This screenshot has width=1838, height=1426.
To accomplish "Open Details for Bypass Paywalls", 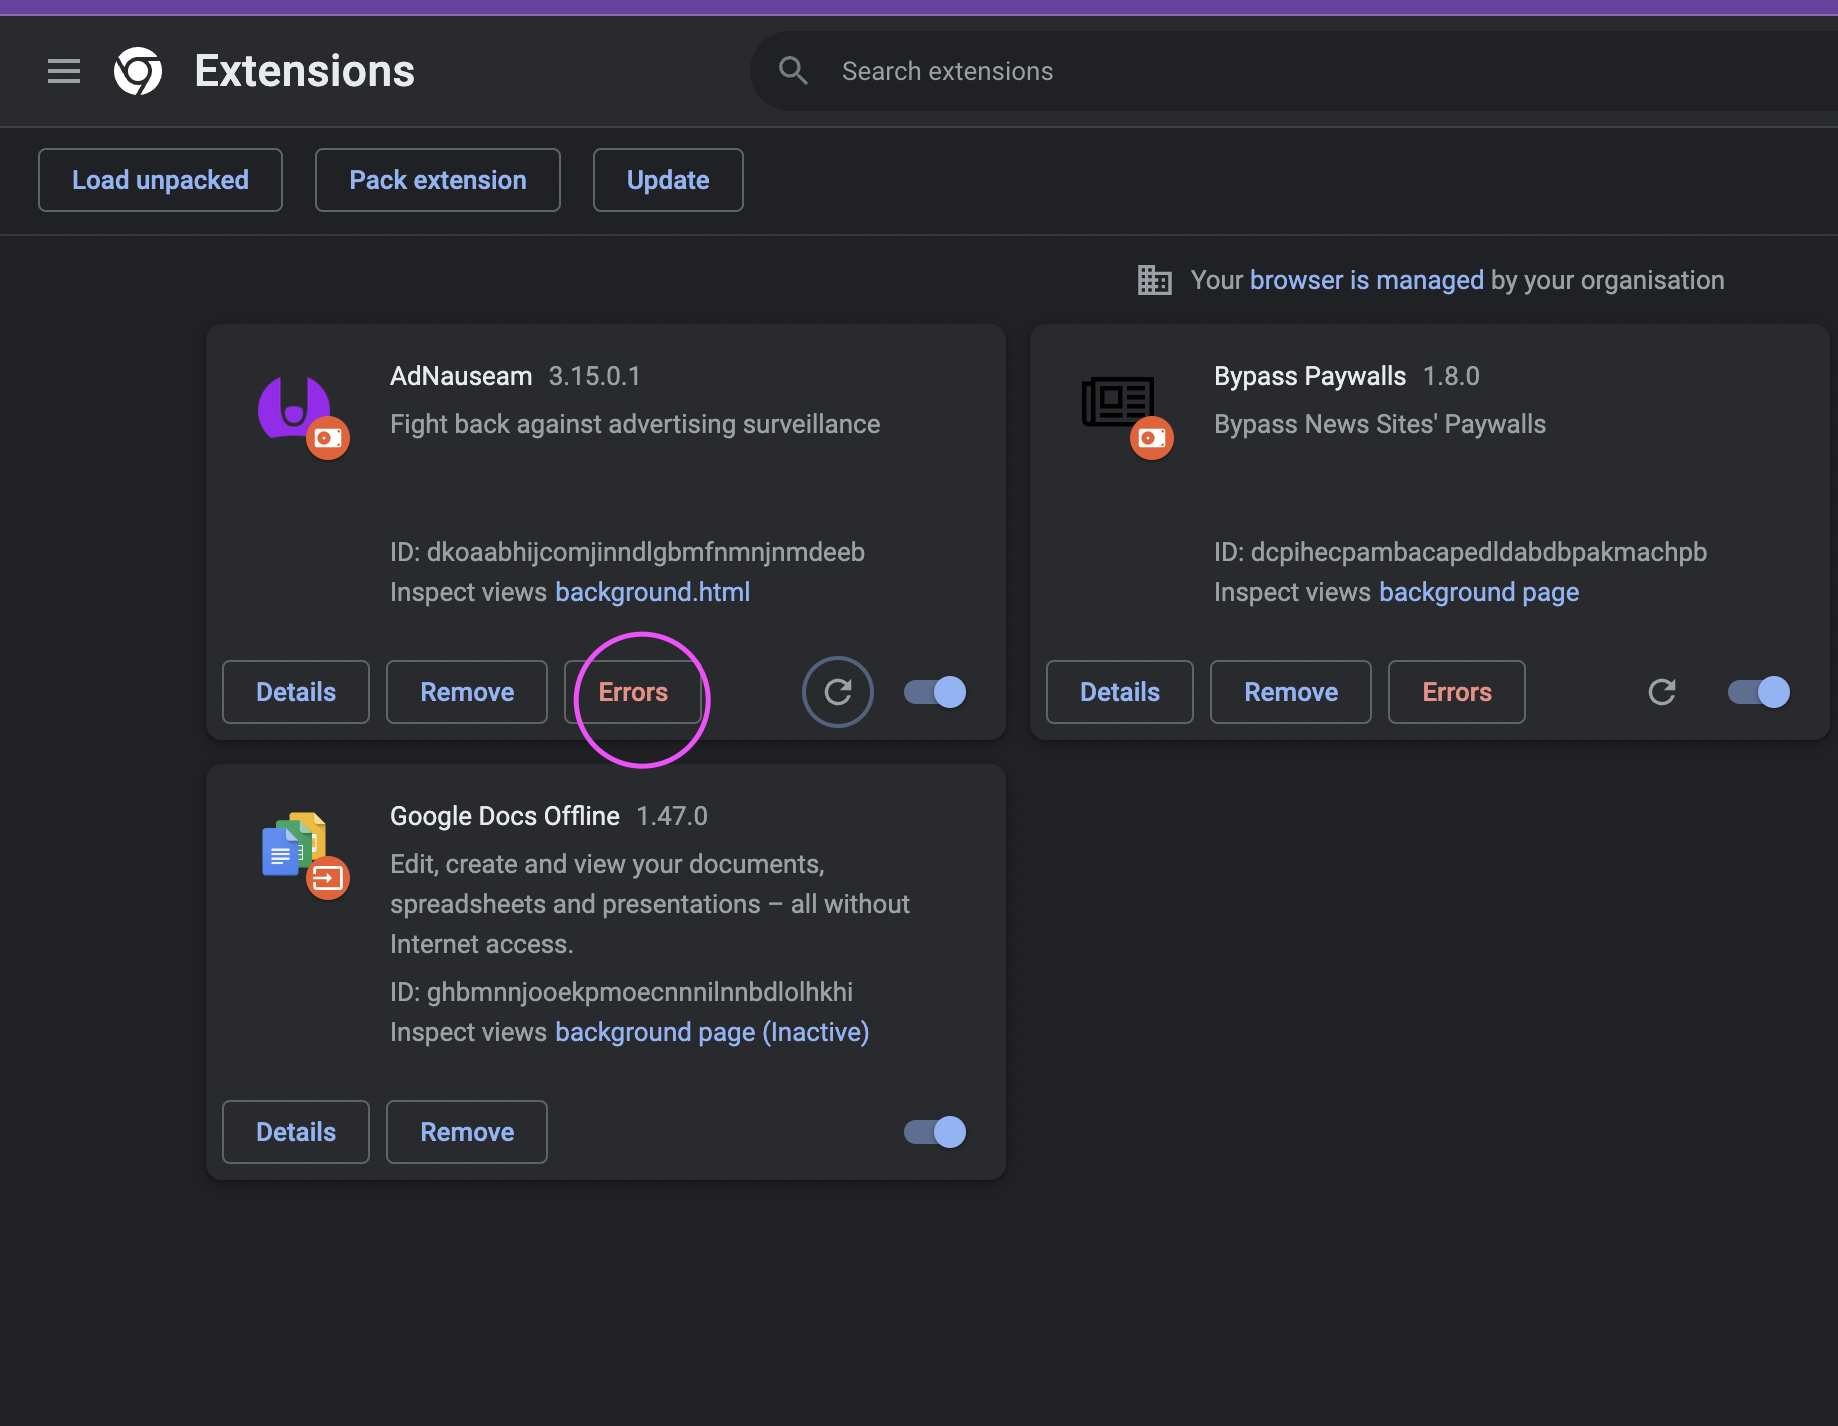I will click(x=1119, y=691).
